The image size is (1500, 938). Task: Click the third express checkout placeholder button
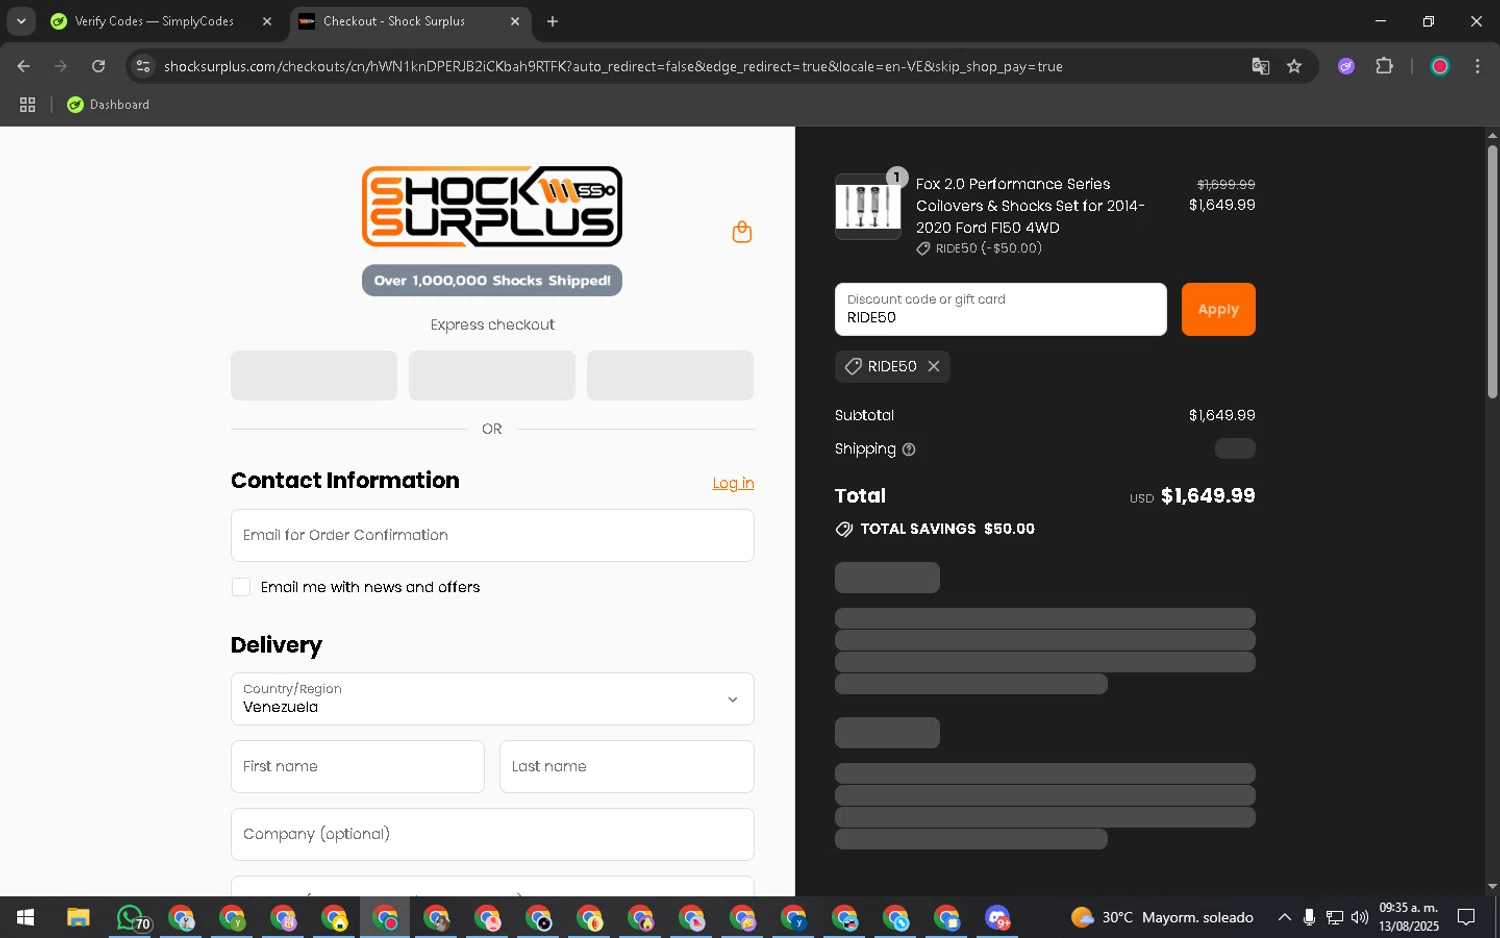tap(670, 375)
